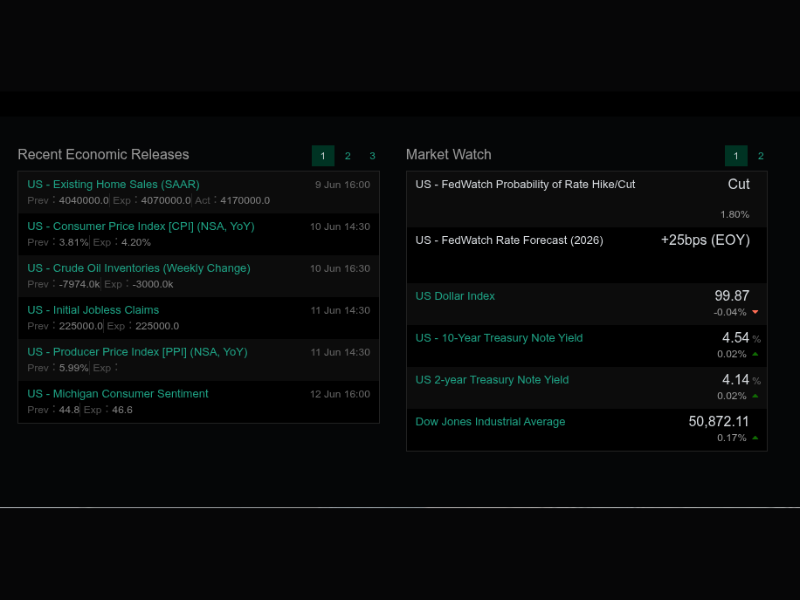Click the 9 Jun 16:00 release time
The height and width of the screenshot is (600, 800).
click(x=342, y=185)
